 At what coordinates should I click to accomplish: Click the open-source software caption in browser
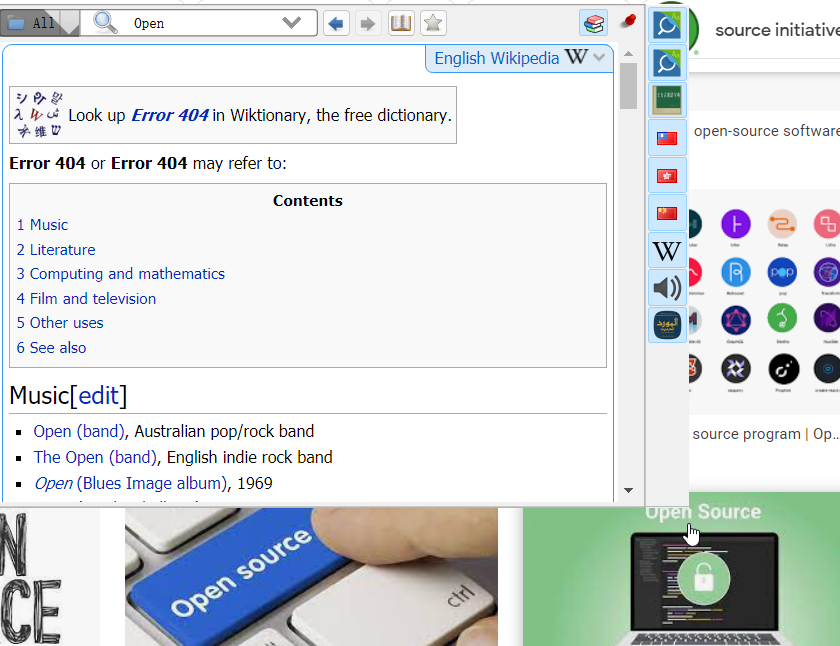767,131
